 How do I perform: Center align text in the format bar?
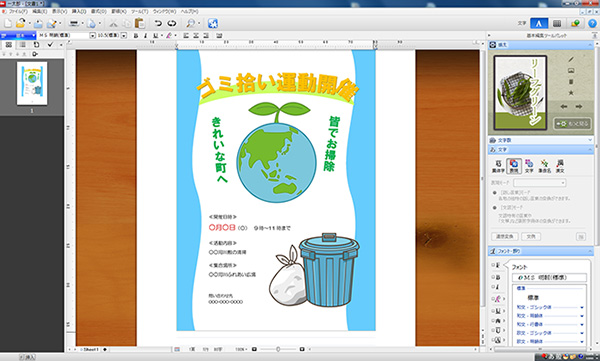[x=196, y=36]
